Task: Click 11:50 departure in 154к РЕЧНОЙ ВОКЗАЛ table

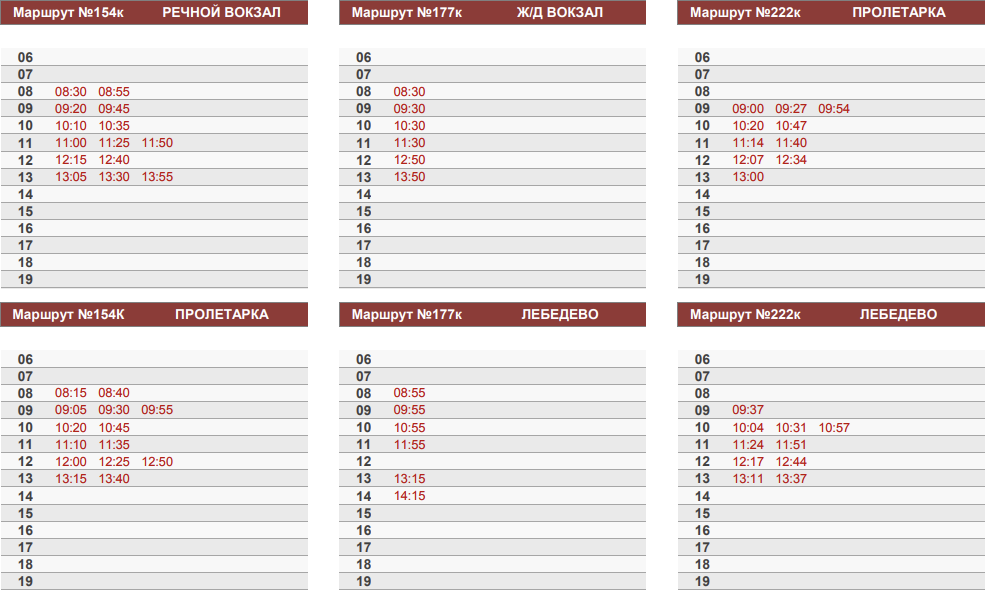Action: pos(157,143)
